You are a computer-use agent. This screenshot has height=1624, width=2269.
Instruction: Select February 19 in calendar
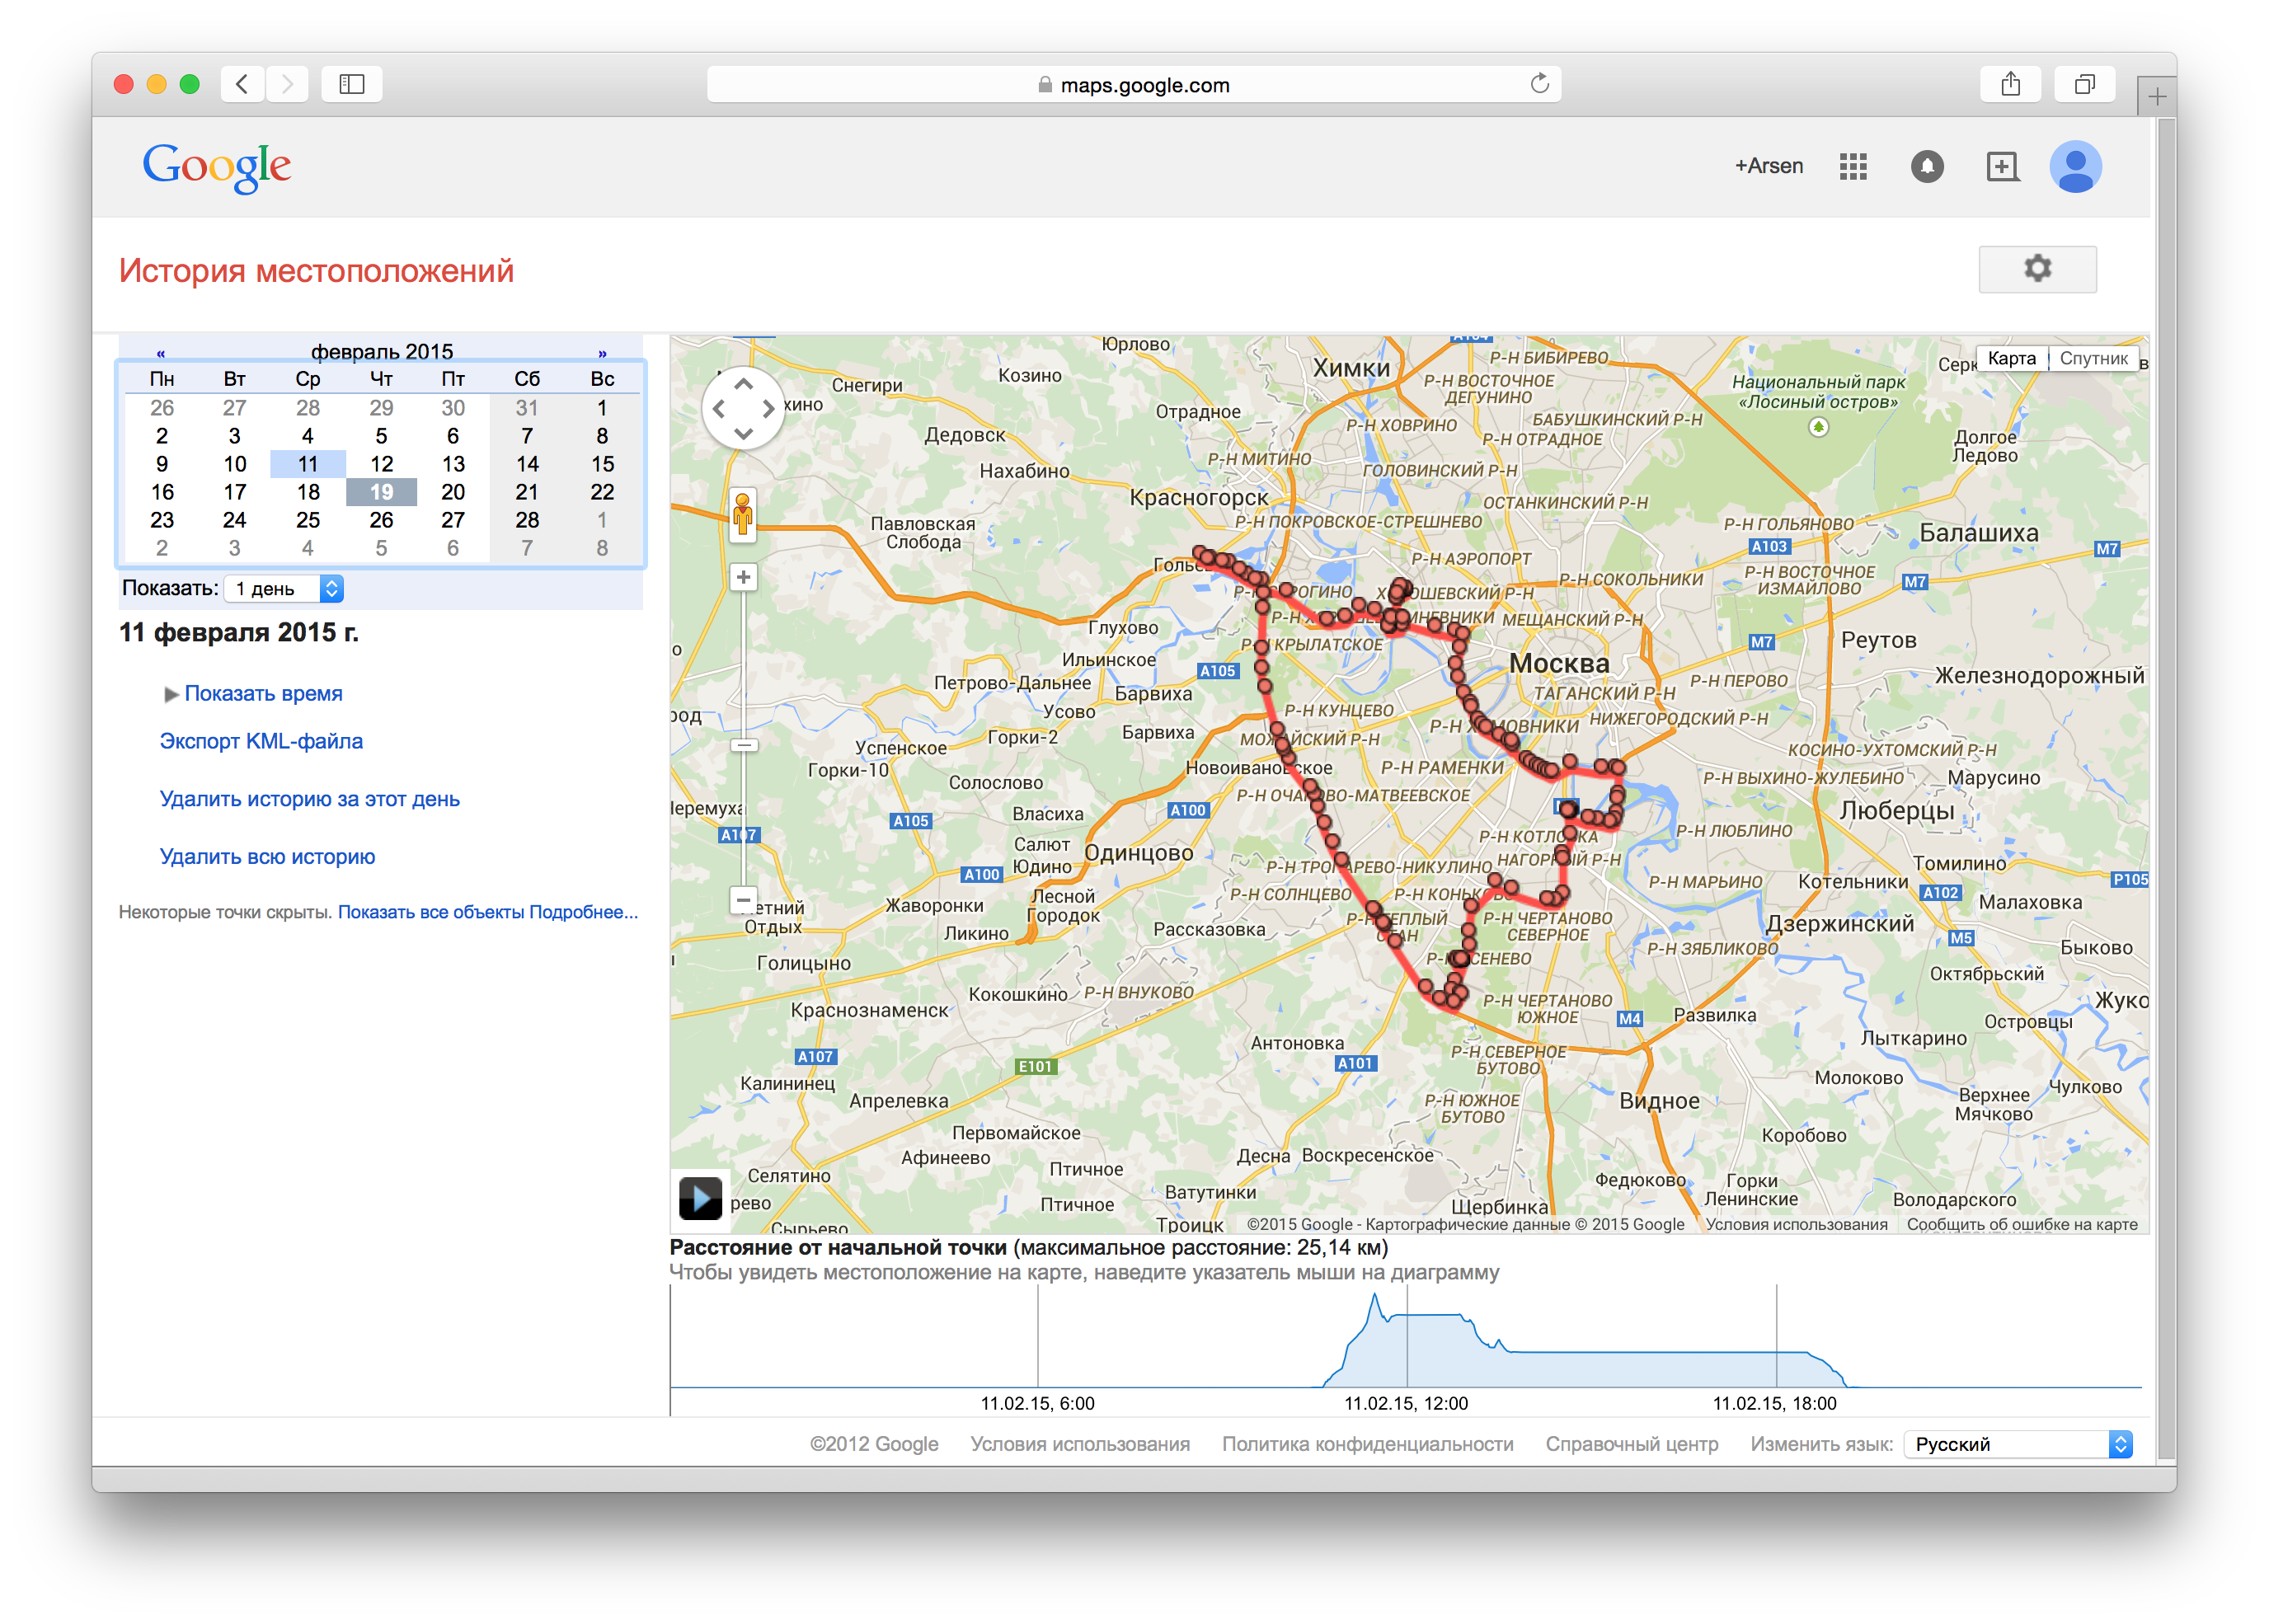[x=381, y=492]
